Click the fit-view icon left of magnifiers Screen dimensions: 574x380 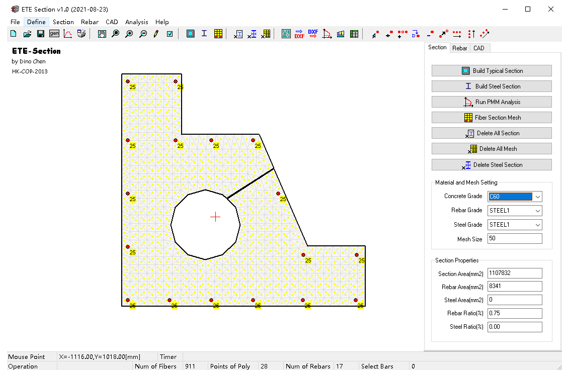click(x=102, y=34)
